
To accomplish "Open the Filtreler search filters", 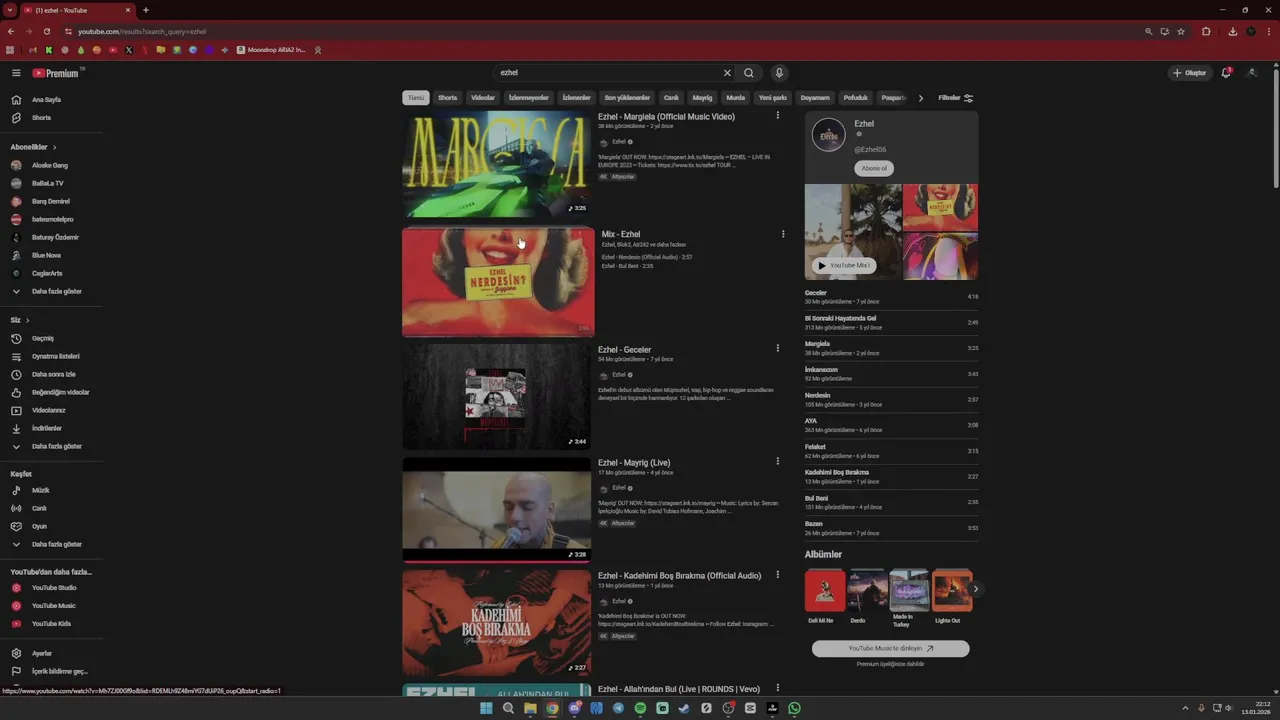I will click(x=956, y=98).
